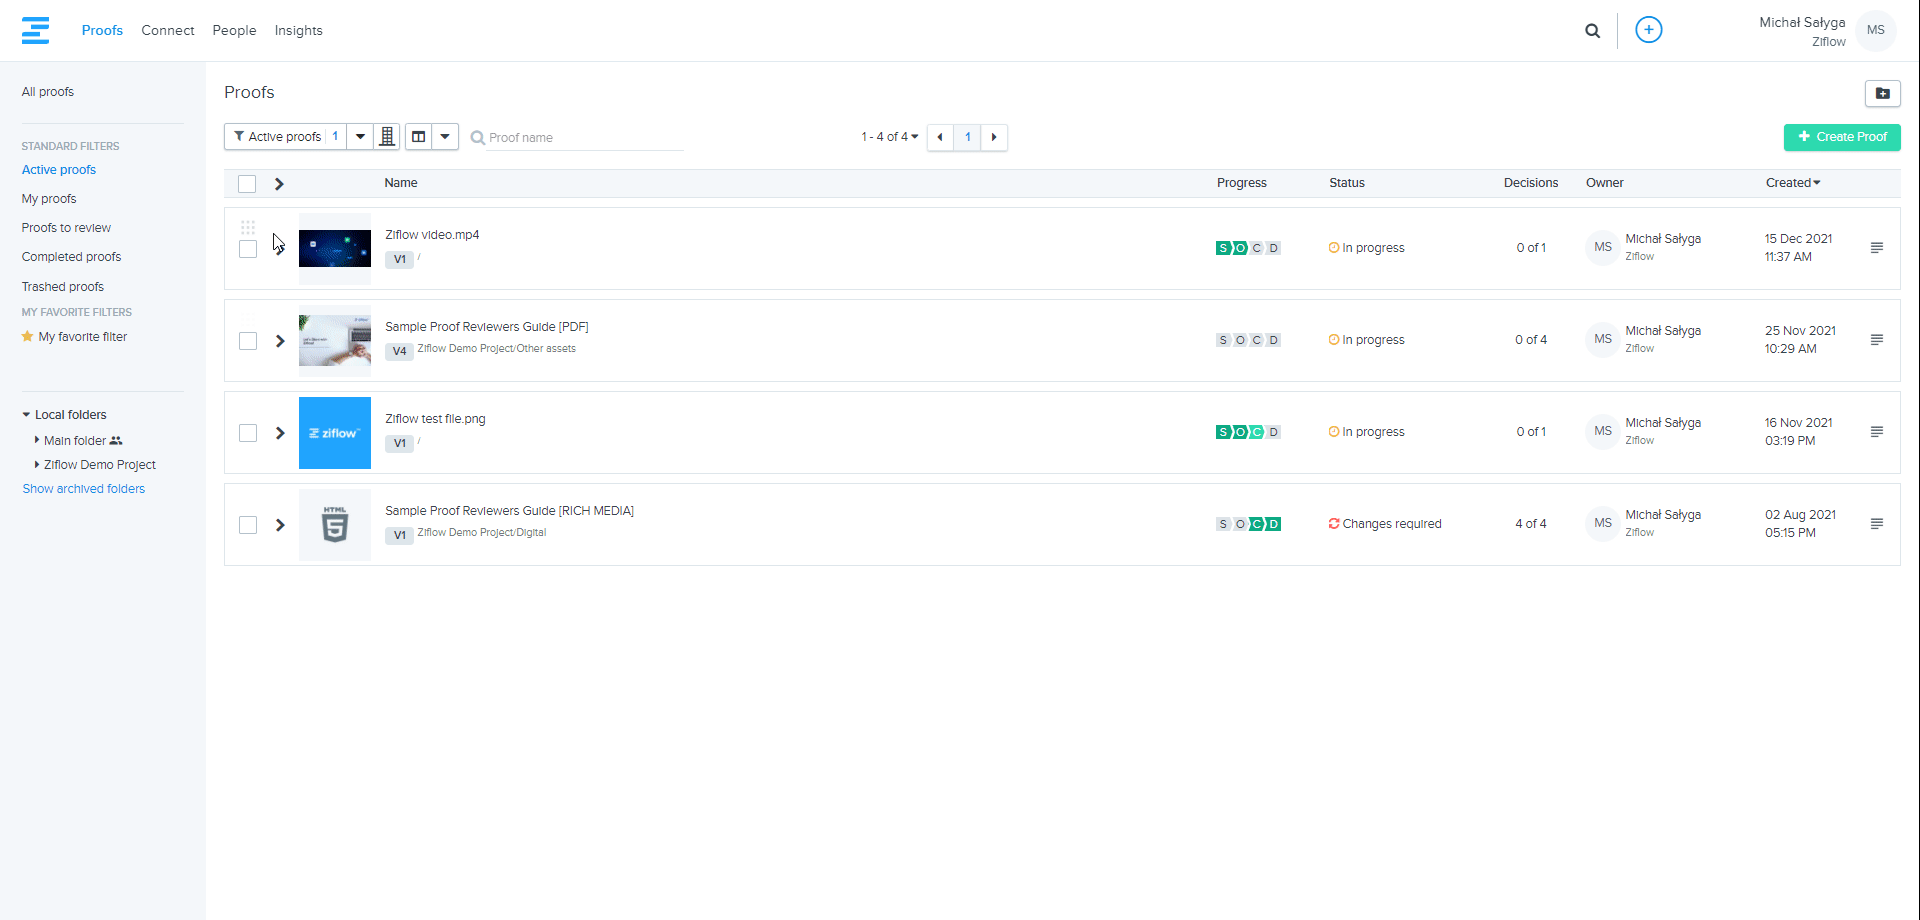Viewport: 1920px width, 920px height.
Task: Click the Proof name search field
Action: (x=577, y=138)
